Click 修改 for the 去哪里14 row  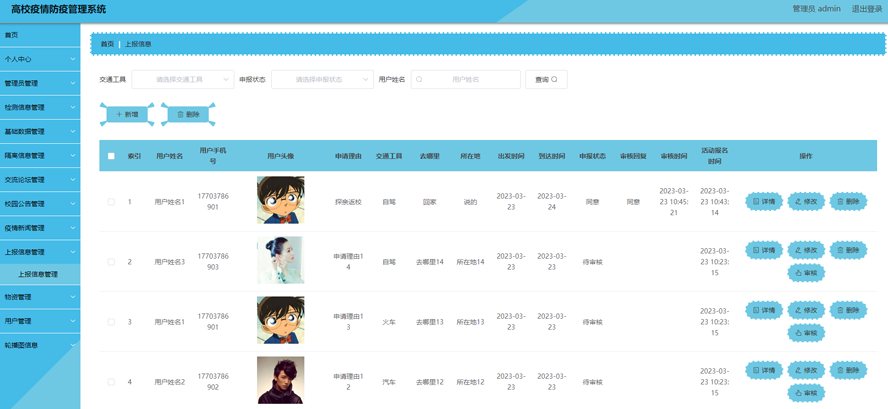(806, 249)
